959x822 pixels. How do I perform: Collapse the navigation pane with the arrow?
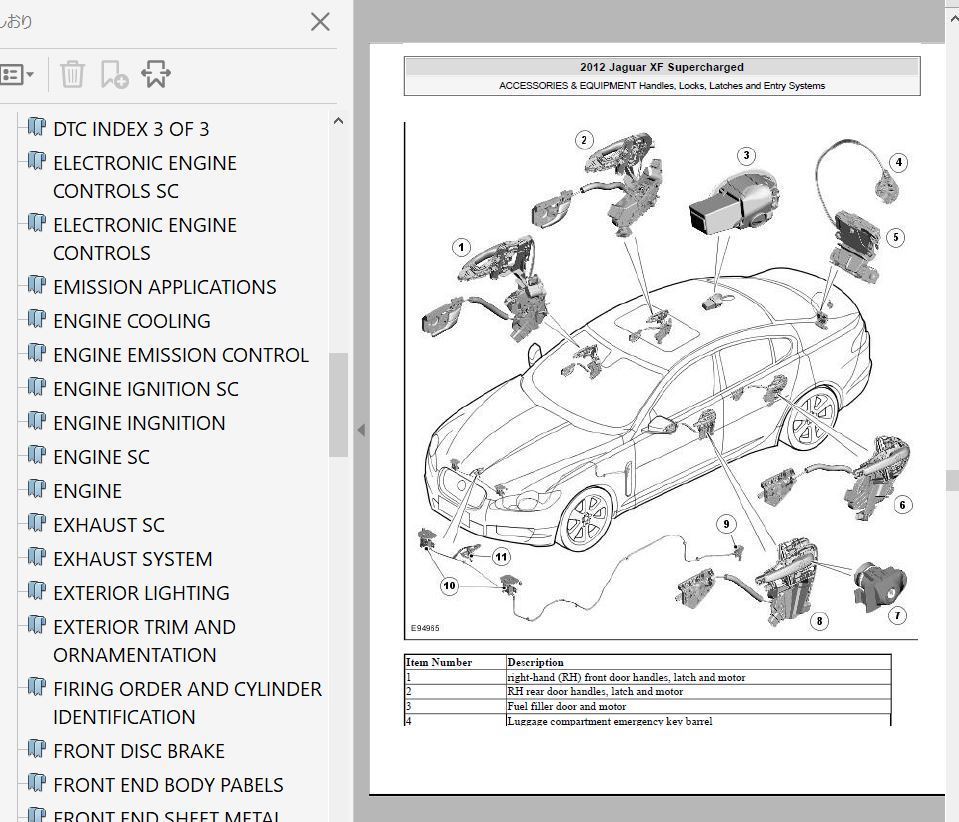coord(361,430)
